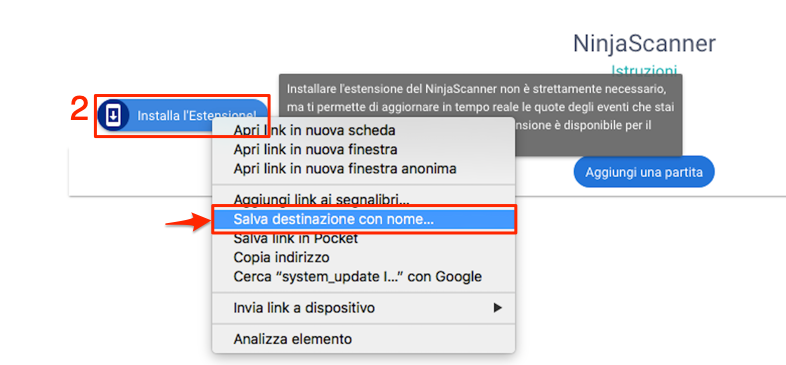The width and height of the screenshot is (786, 365).
Task: Choose Apri link in nuova finestra anonima
Action: pos(345,168)
